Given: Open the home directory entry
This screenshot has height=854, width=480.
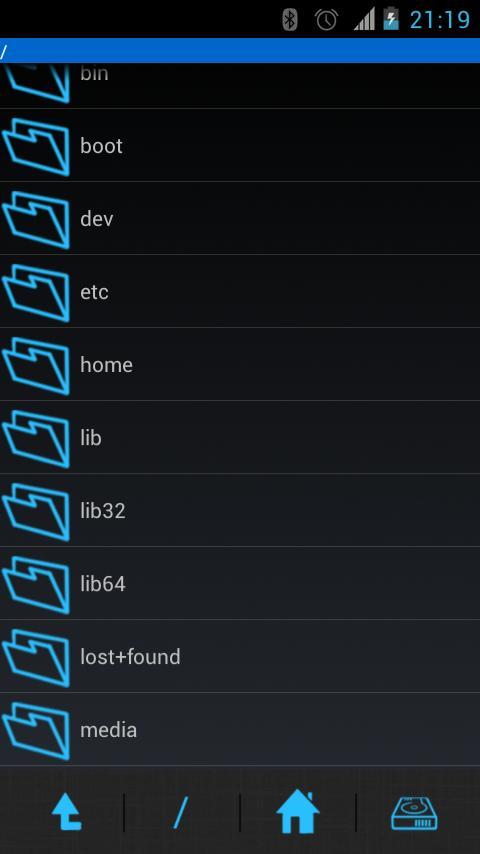Looking at the screenshot, I should coord(240,364).
